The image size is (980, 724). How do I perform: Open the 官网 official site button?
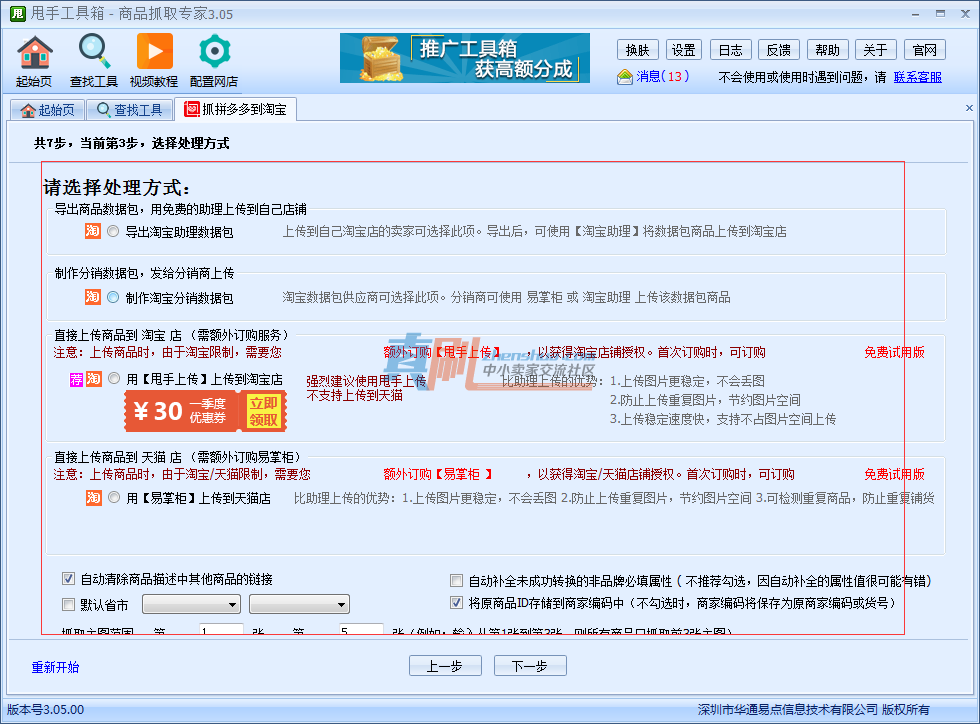click(925, 49)
